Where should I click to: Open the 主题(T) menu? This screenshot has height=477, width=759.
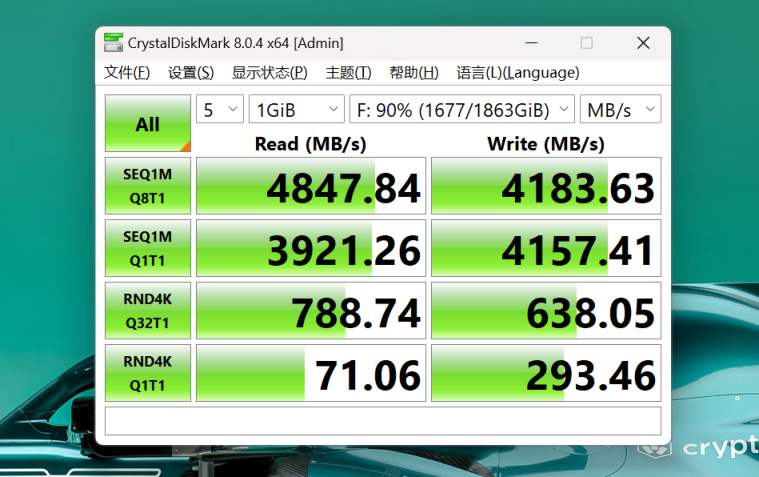coord(349,73)
